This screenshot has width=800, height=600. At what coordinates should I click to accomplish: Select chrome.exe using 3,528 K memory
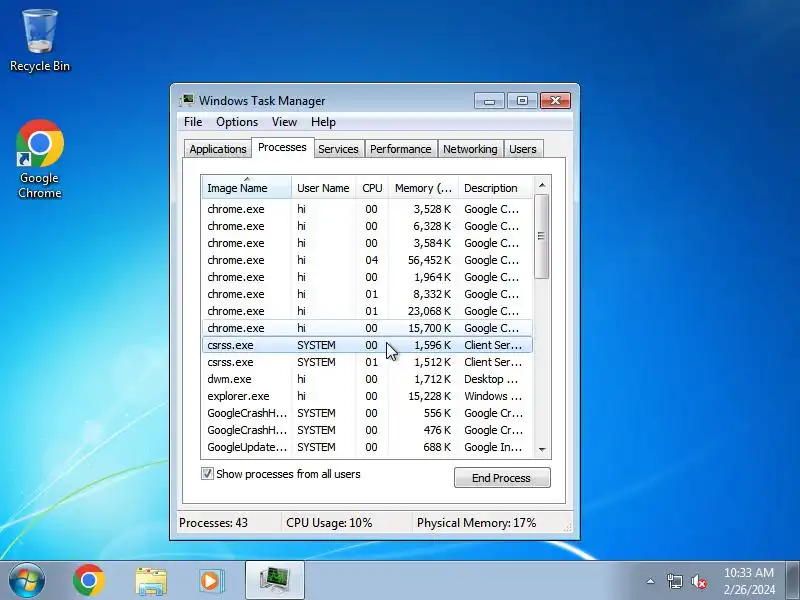(367, 209)
